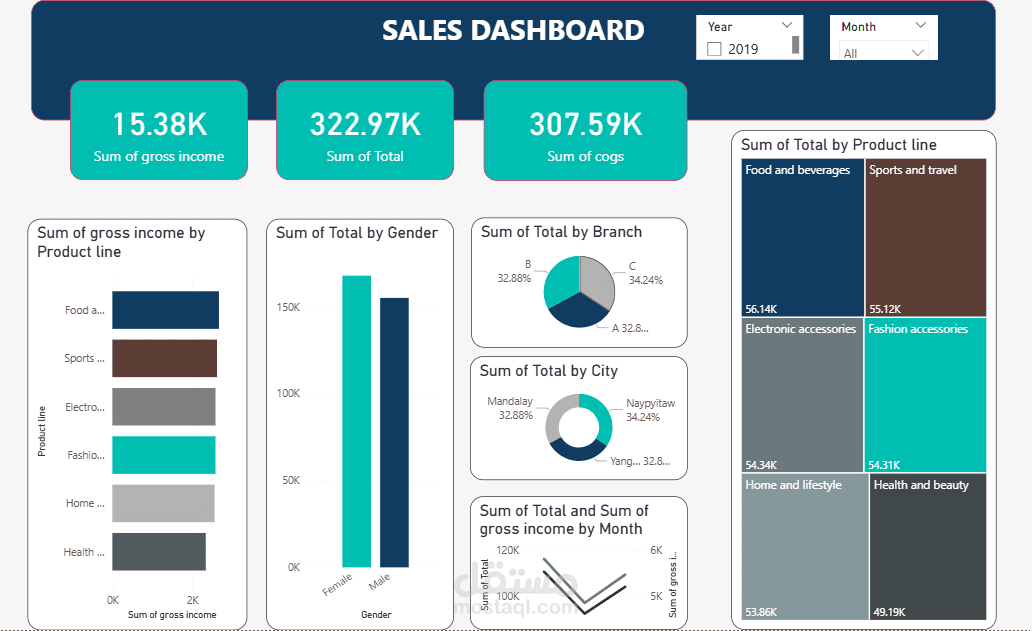1032x631 pixels.
Task: Select Sports and travel treemap tile
Action: point(925,238)
